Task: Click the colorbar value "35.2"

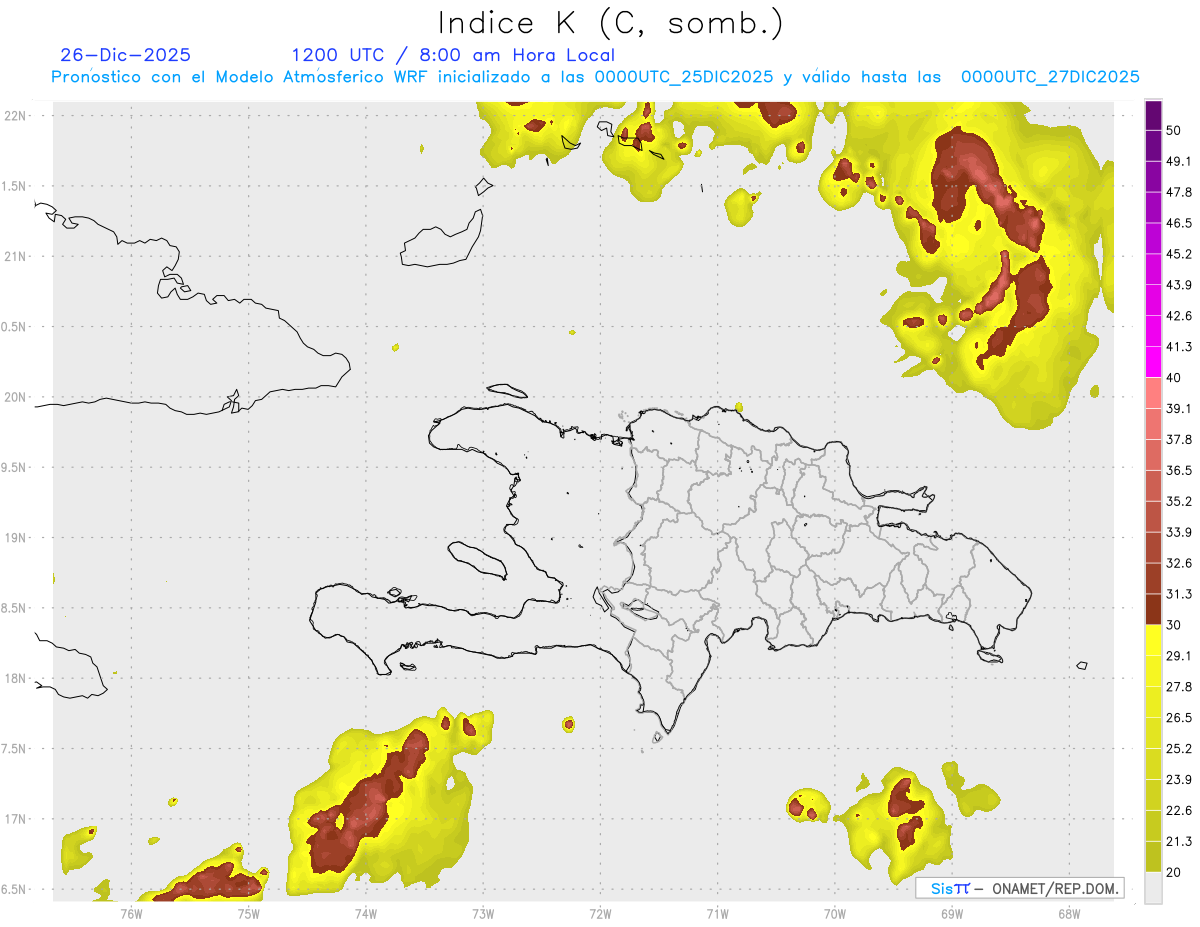Action: (1179, 501)
